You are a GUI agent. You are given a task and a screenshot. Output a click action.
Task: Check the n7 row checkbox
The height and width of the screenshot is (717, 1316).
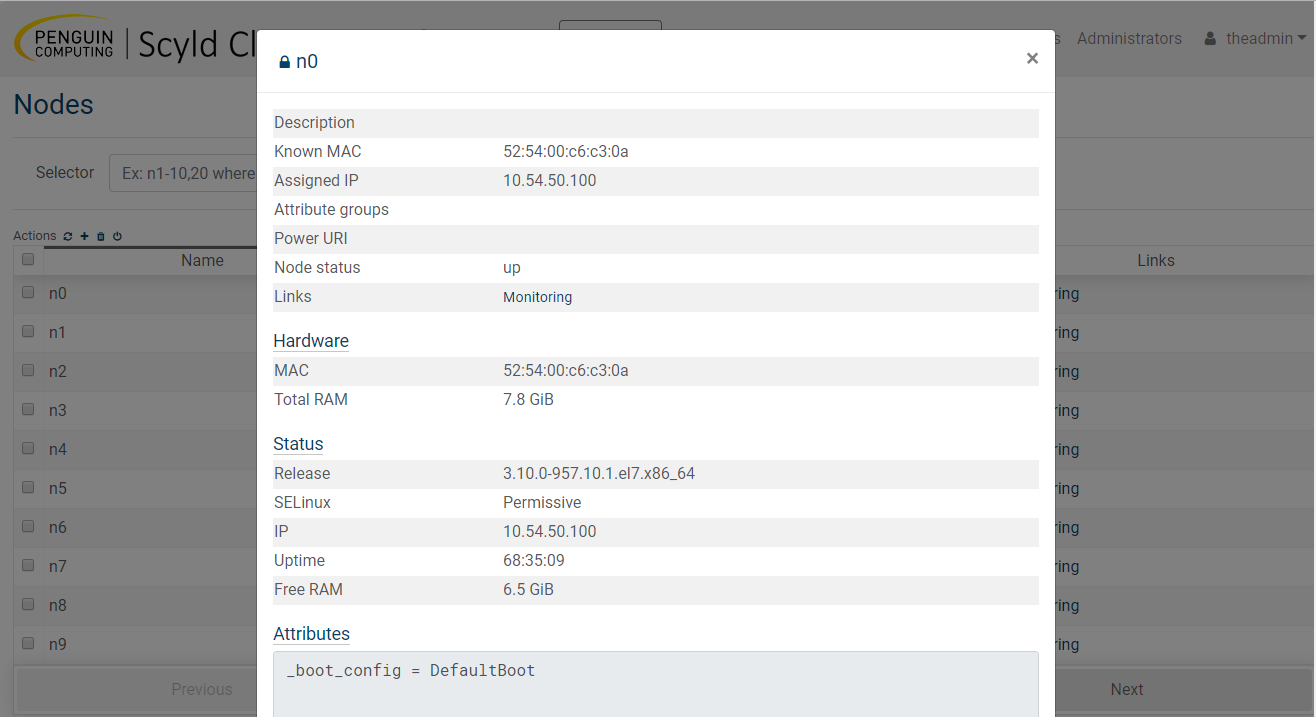28,566
